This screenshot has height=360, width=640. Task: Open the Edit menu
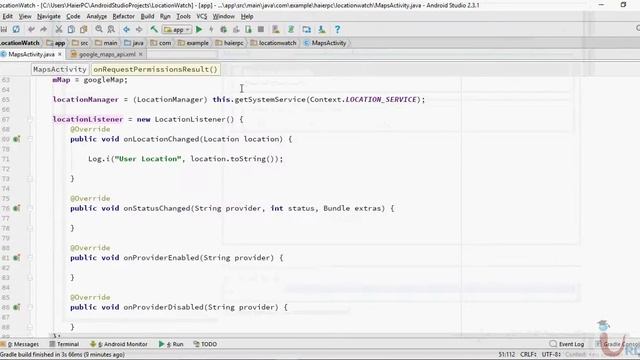coord(7,16)
